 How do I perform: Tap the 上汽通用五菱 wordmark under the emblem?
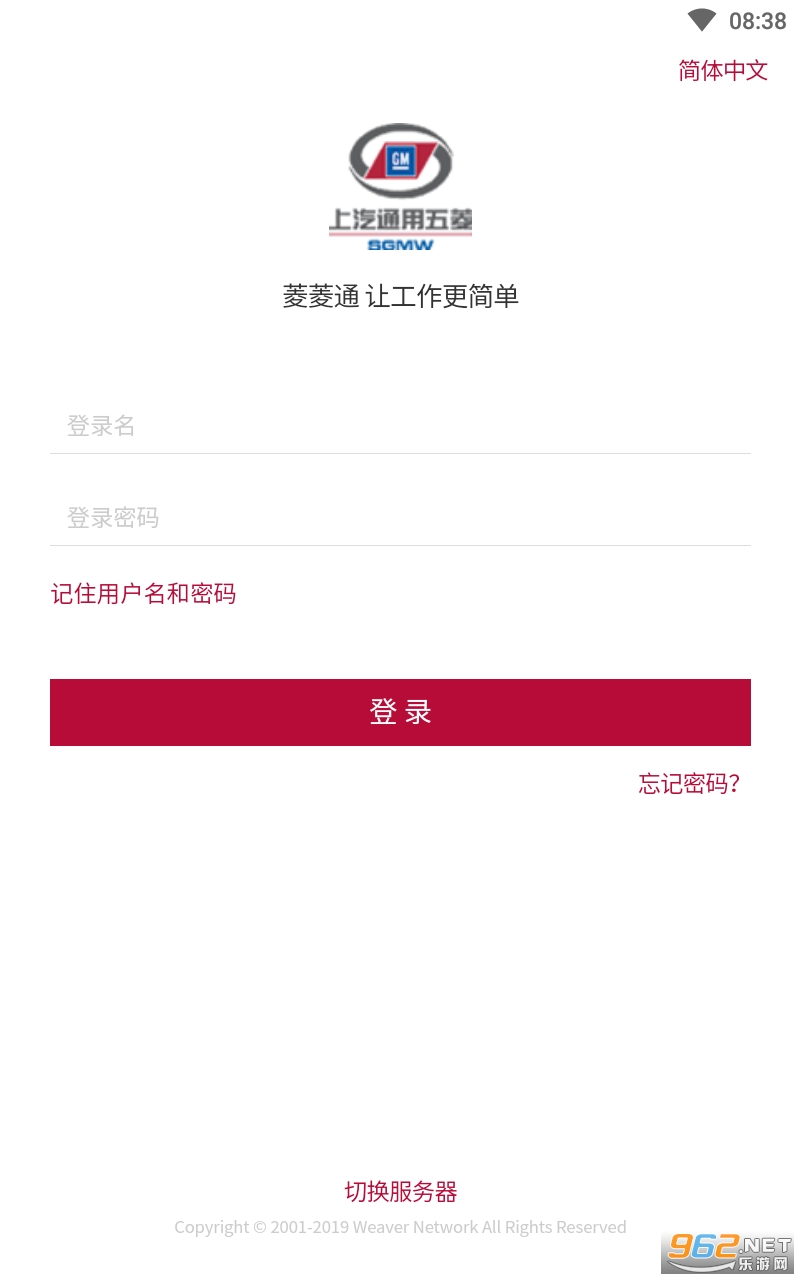(400, 220)
